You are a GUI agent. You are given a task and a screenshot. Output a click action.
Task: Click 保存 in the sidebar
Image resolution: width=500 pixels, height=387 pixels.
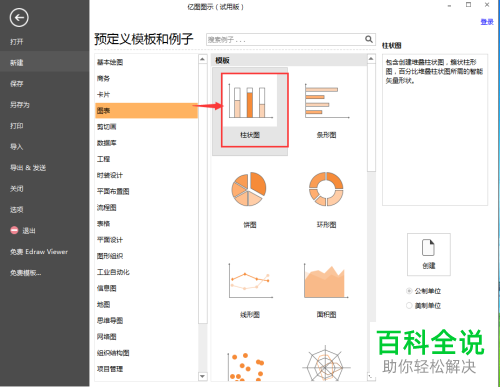click(17, 84)
